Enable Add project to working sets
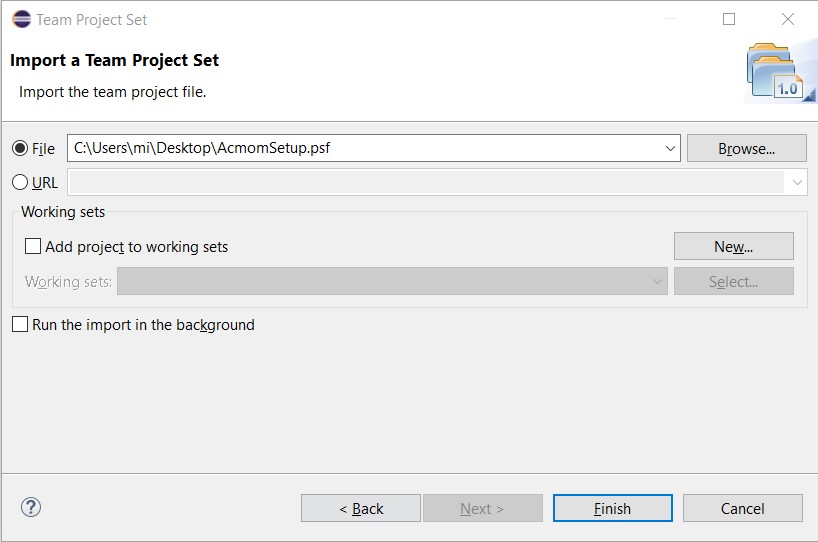The width and height of the screenshot is (818, 542). [x=33, y=246]
